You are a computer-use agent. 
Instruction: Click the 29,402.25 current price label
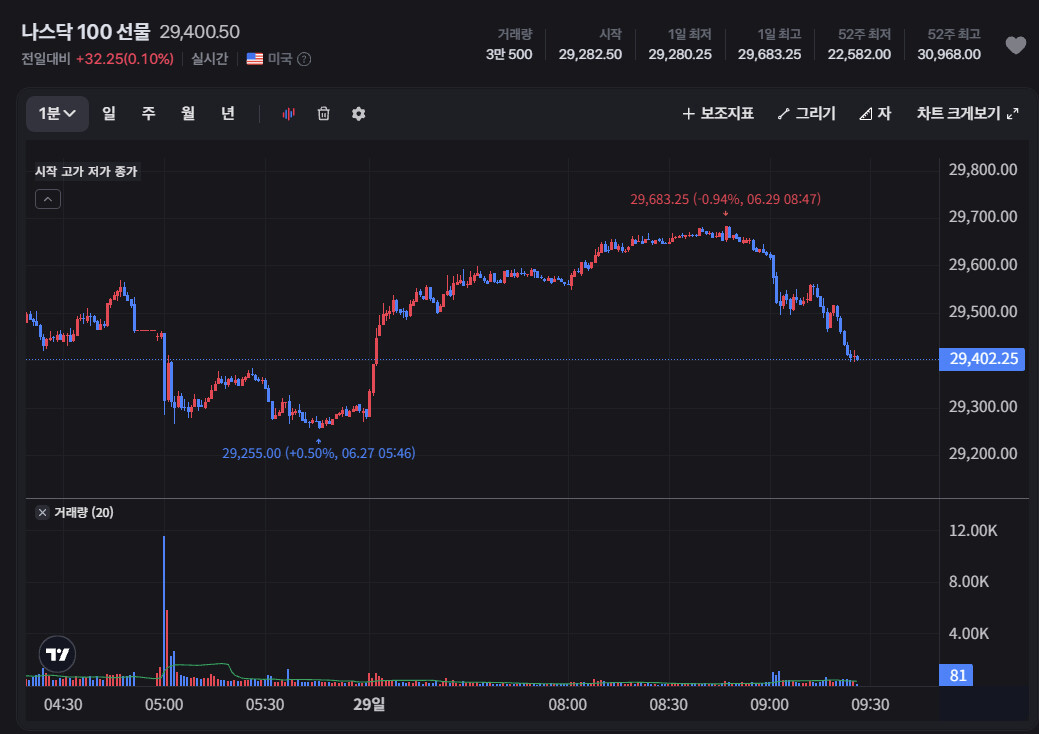click(x=982, y=359)
